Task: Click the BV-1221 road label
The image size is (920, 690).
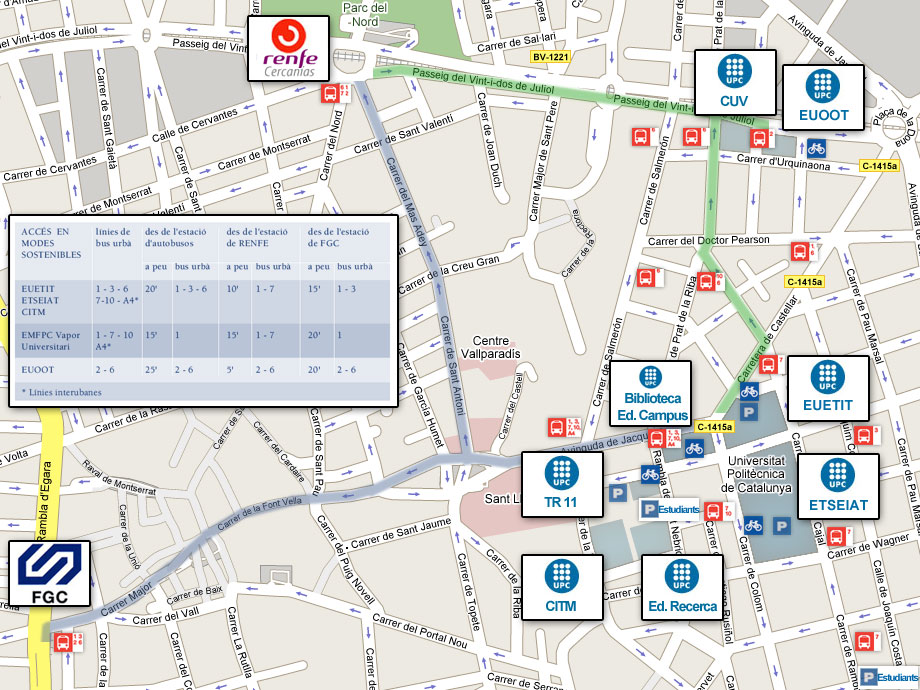Action: [550, 58]
